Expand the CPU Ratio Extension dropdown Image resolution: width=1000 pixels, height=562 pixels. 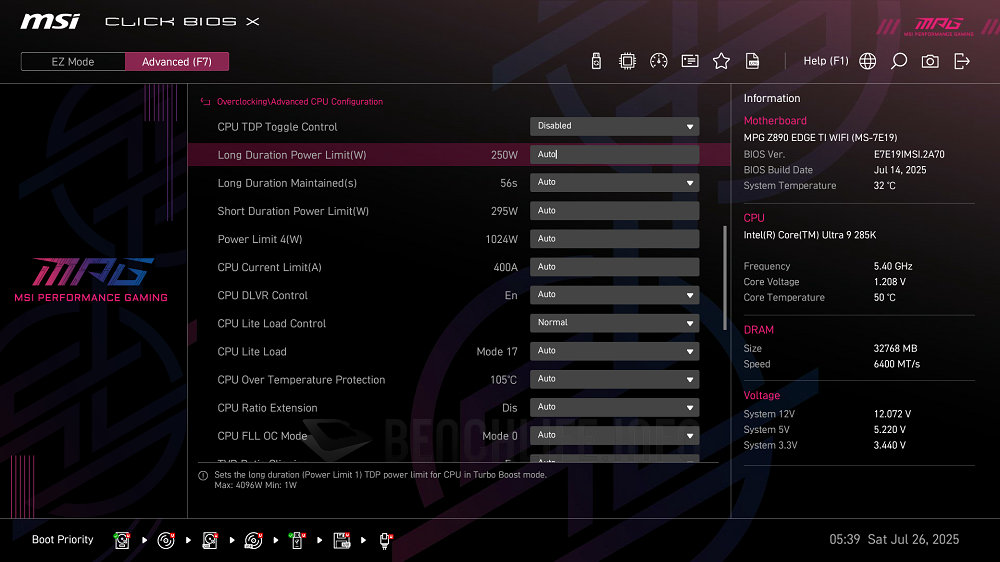[x=614, y=407]
